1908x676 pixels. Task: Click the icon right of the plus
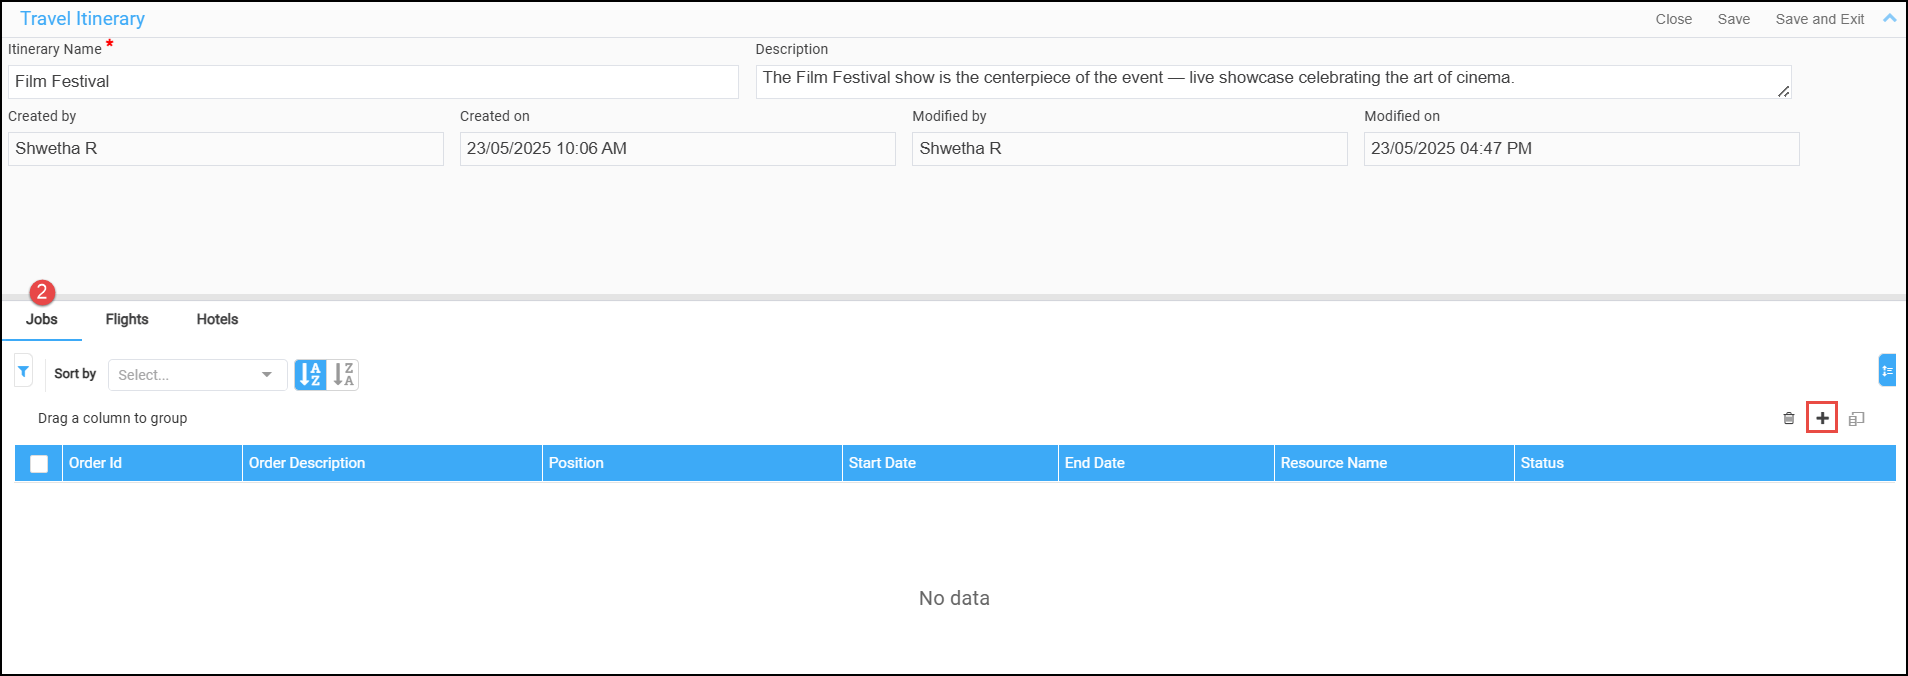[1856, 418]
